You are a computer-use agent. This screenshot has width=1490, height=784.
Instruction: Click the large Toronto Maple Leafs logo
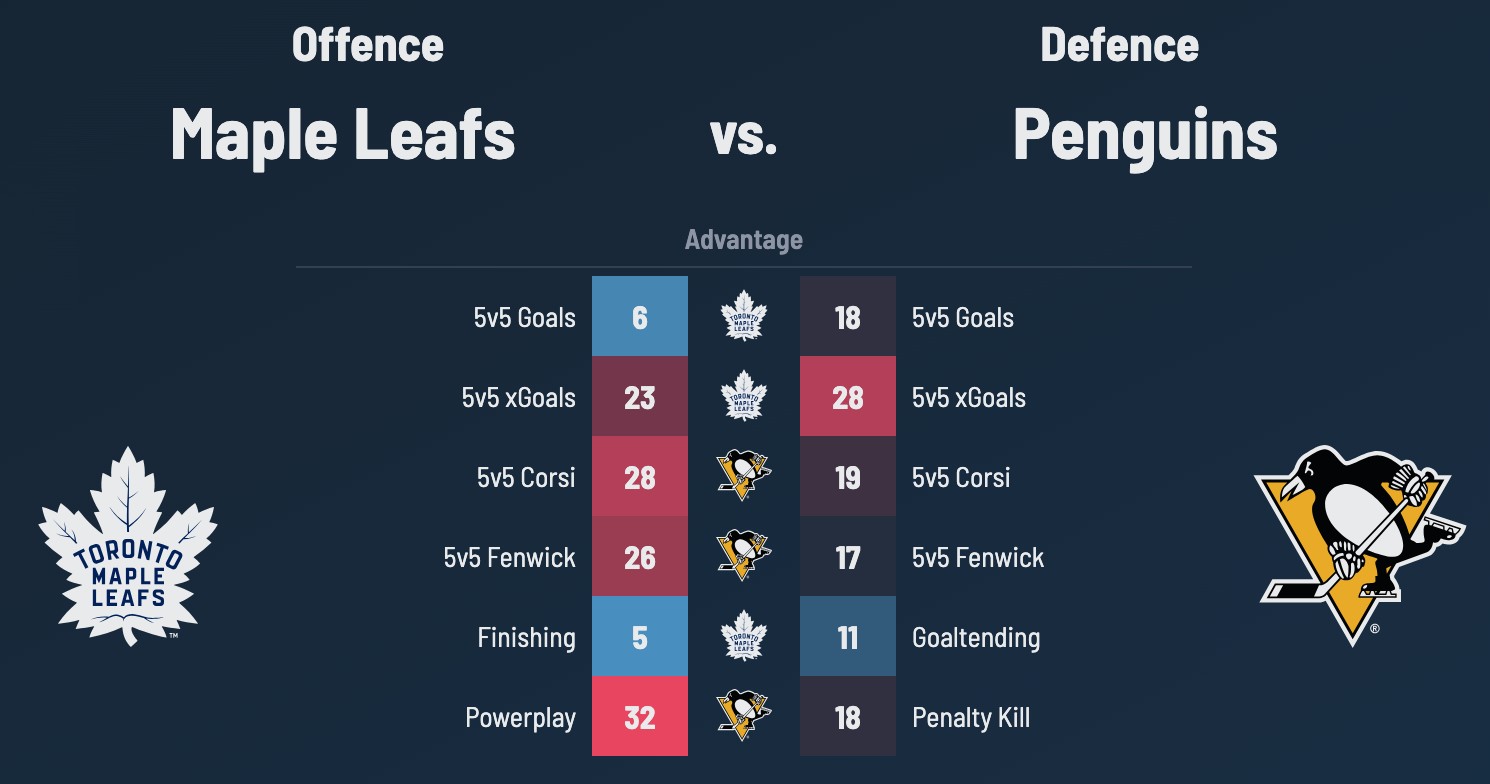(x=128, y=546)
